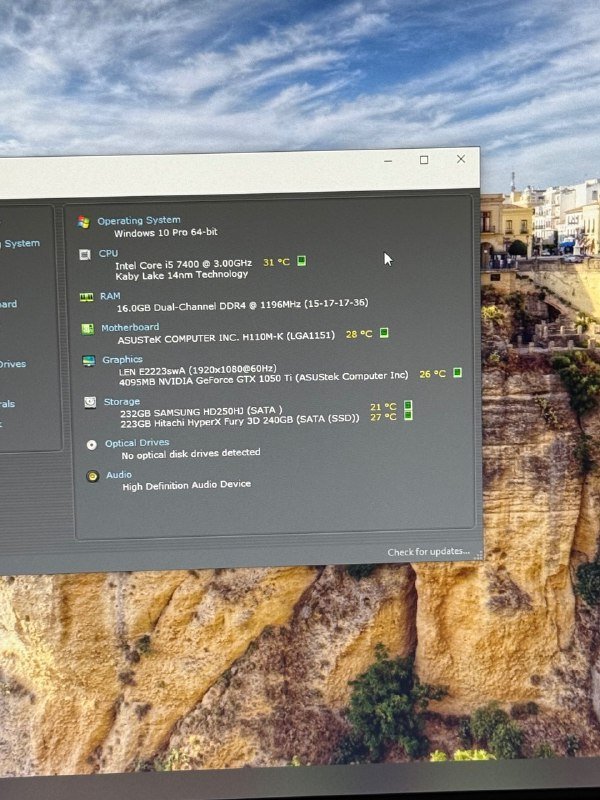Viewport: 600px width, 800px height.
Task: Open the Audio section heading
Action: point(119,475)
